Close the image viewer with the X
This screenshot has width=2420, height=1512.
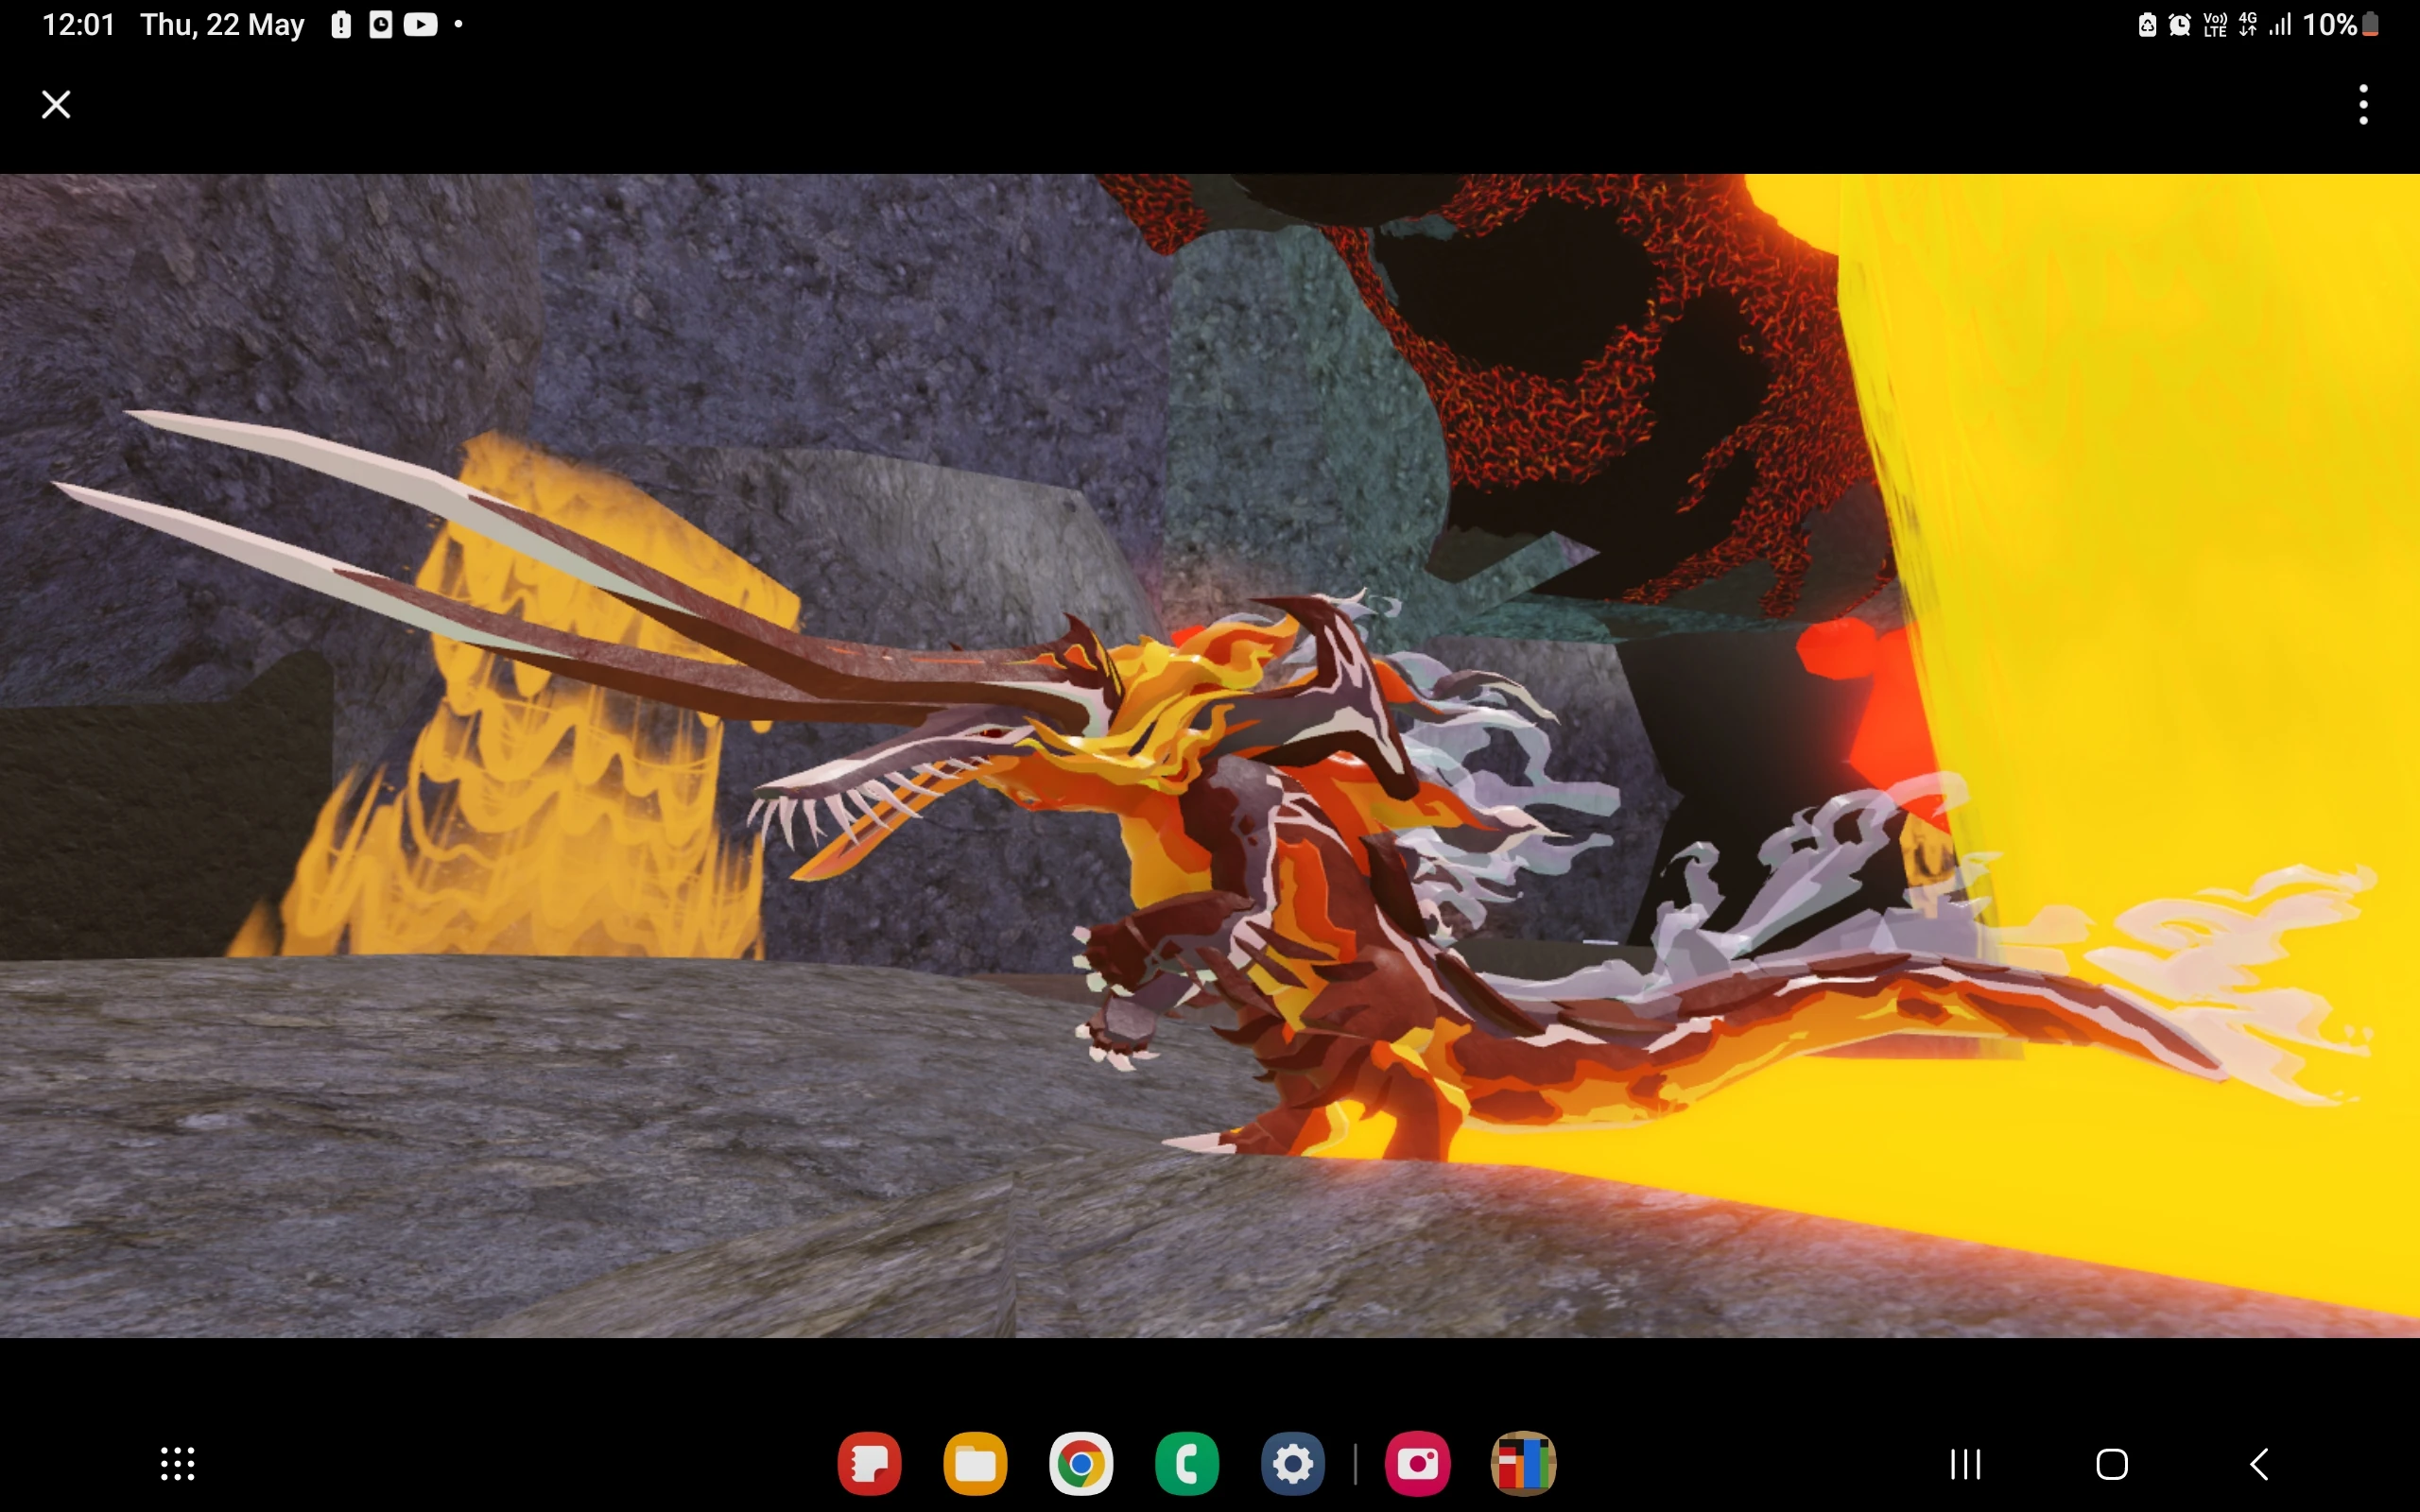(56, 104)
